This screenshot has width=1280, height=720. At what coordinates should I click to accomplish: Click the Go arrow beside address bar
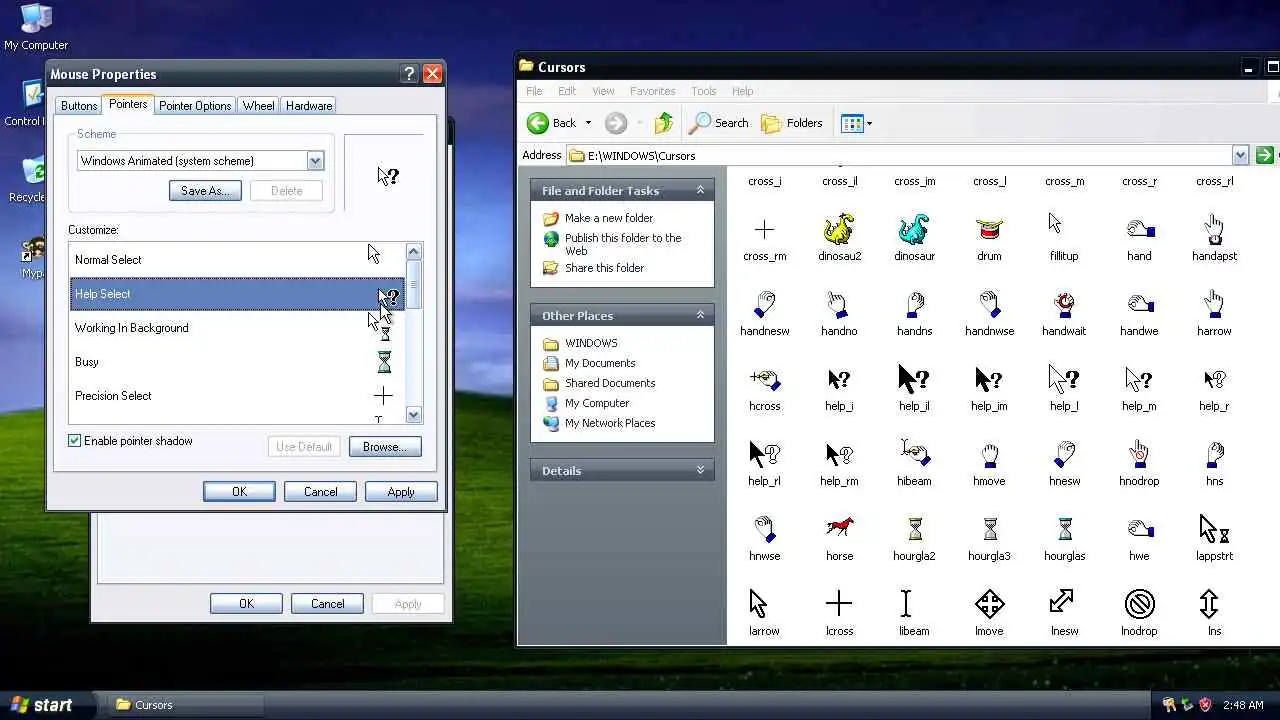[1264, 155]
